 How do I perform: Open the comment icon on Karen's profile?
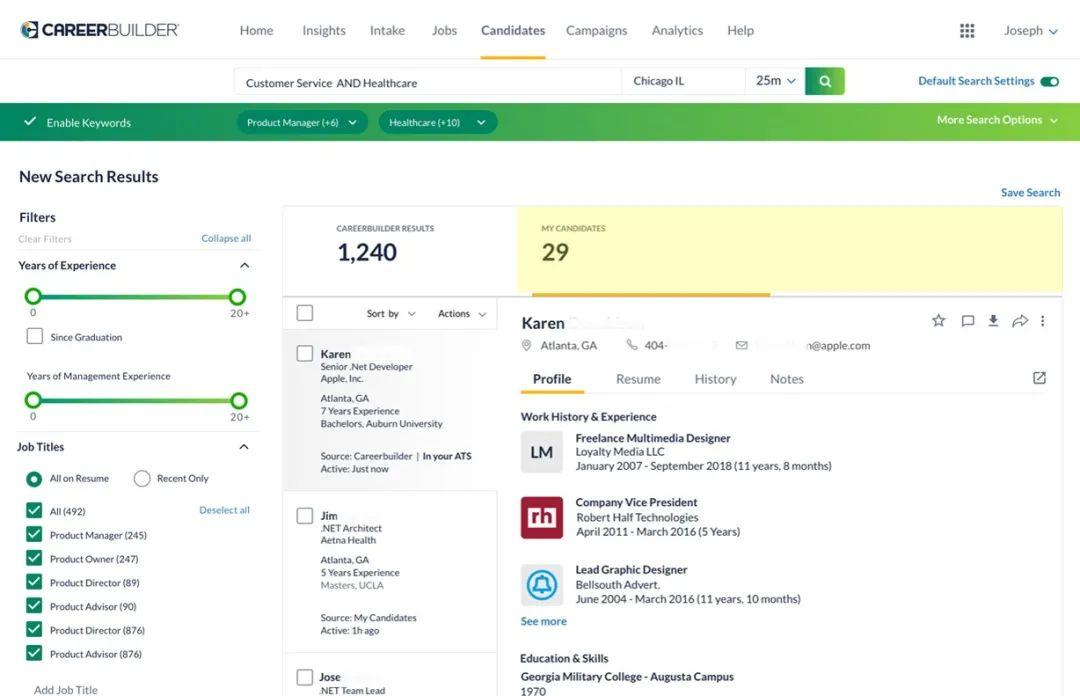[x=967, y=321]
